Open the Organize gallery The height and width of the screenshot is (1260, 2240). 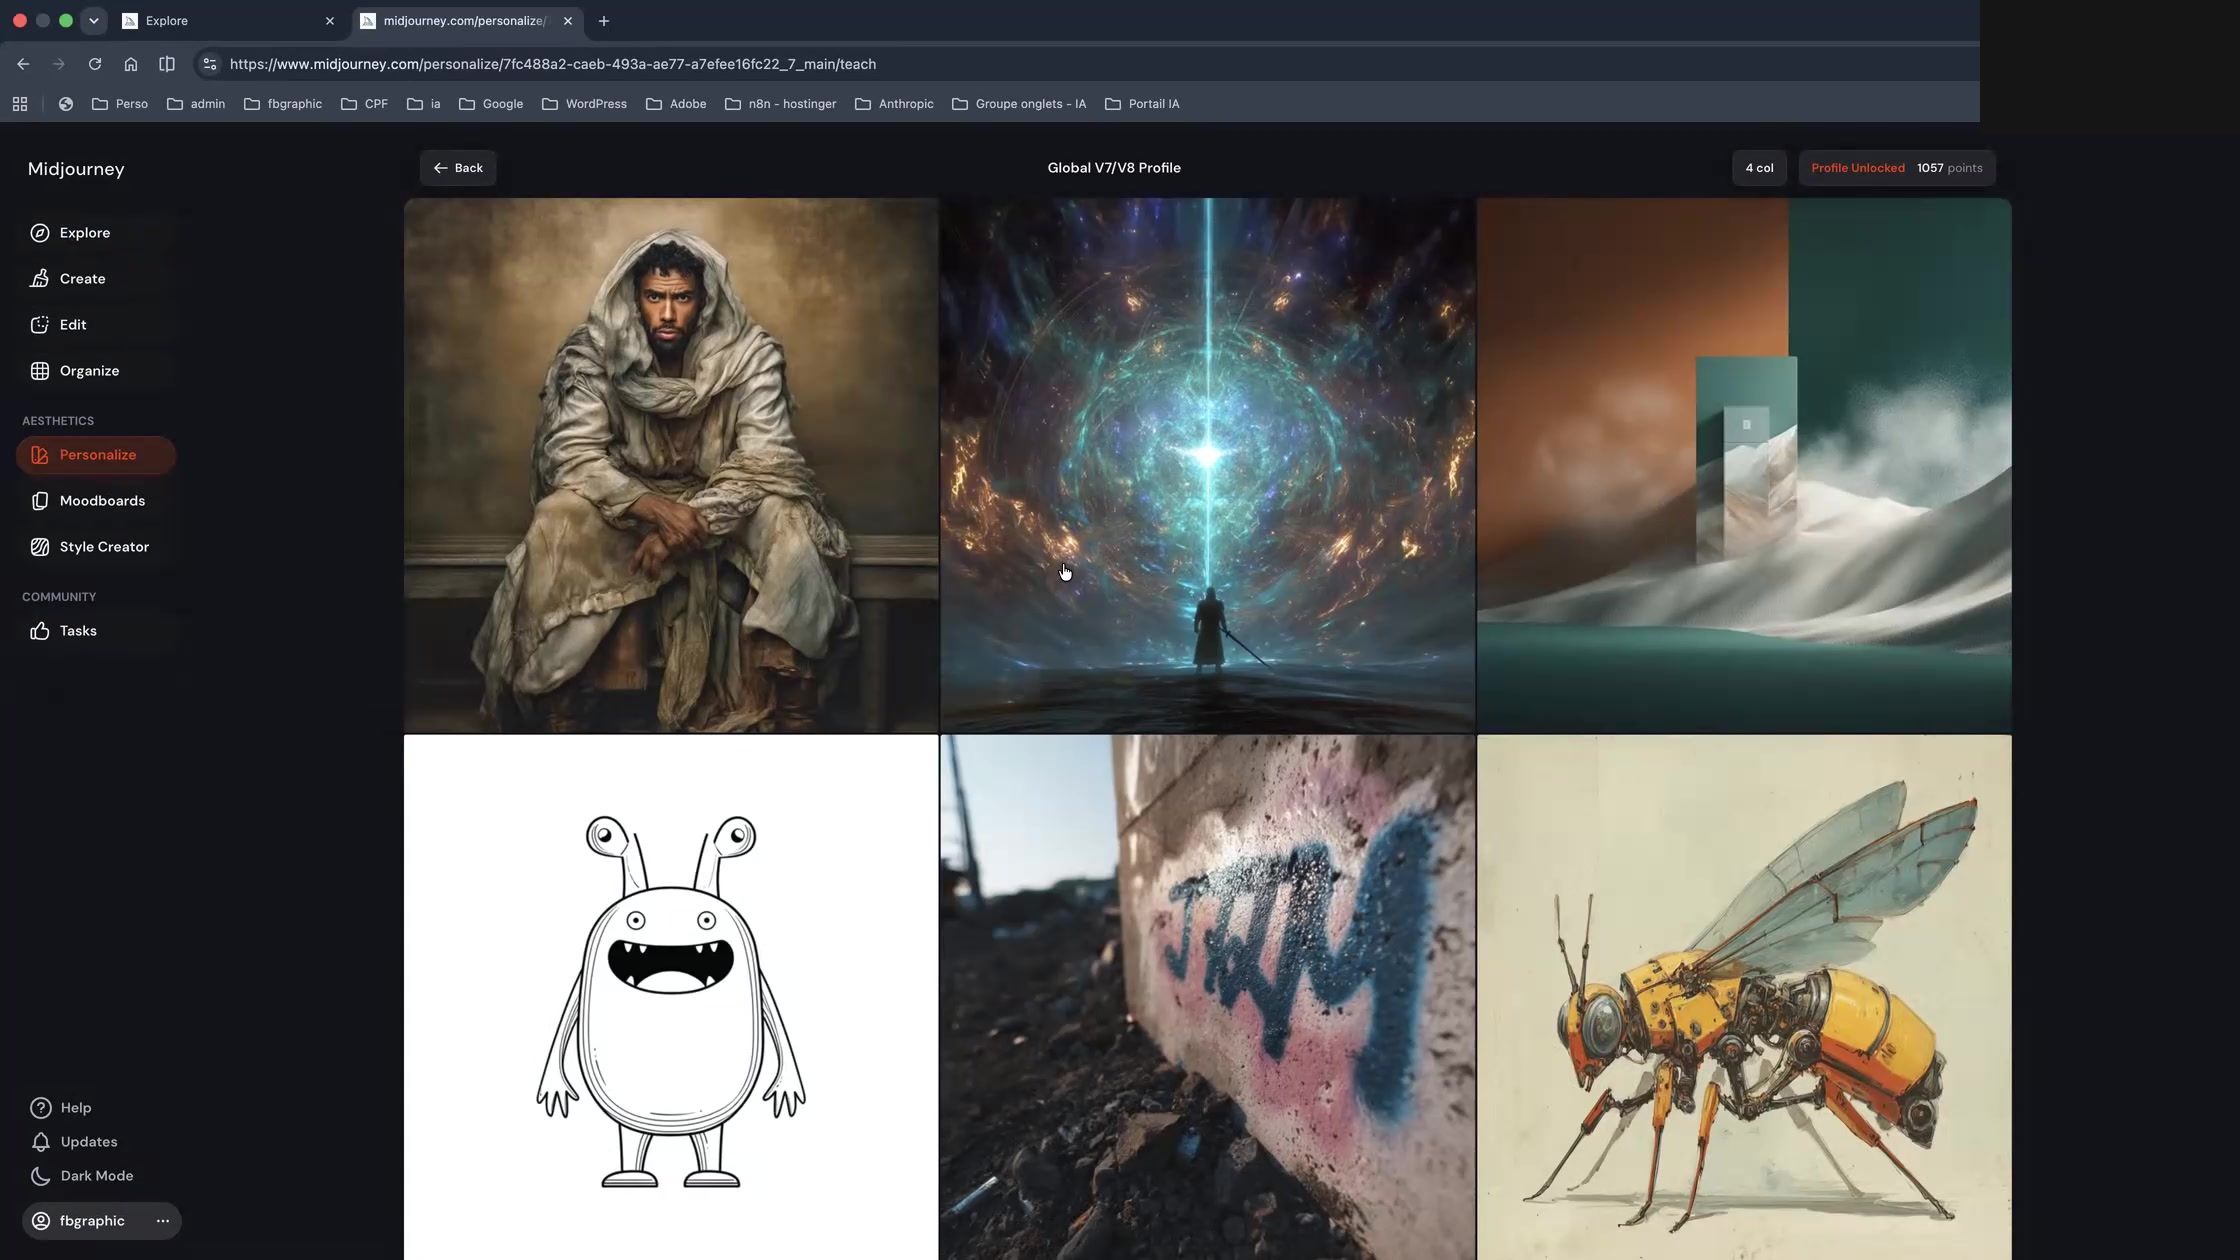(89, 371)
